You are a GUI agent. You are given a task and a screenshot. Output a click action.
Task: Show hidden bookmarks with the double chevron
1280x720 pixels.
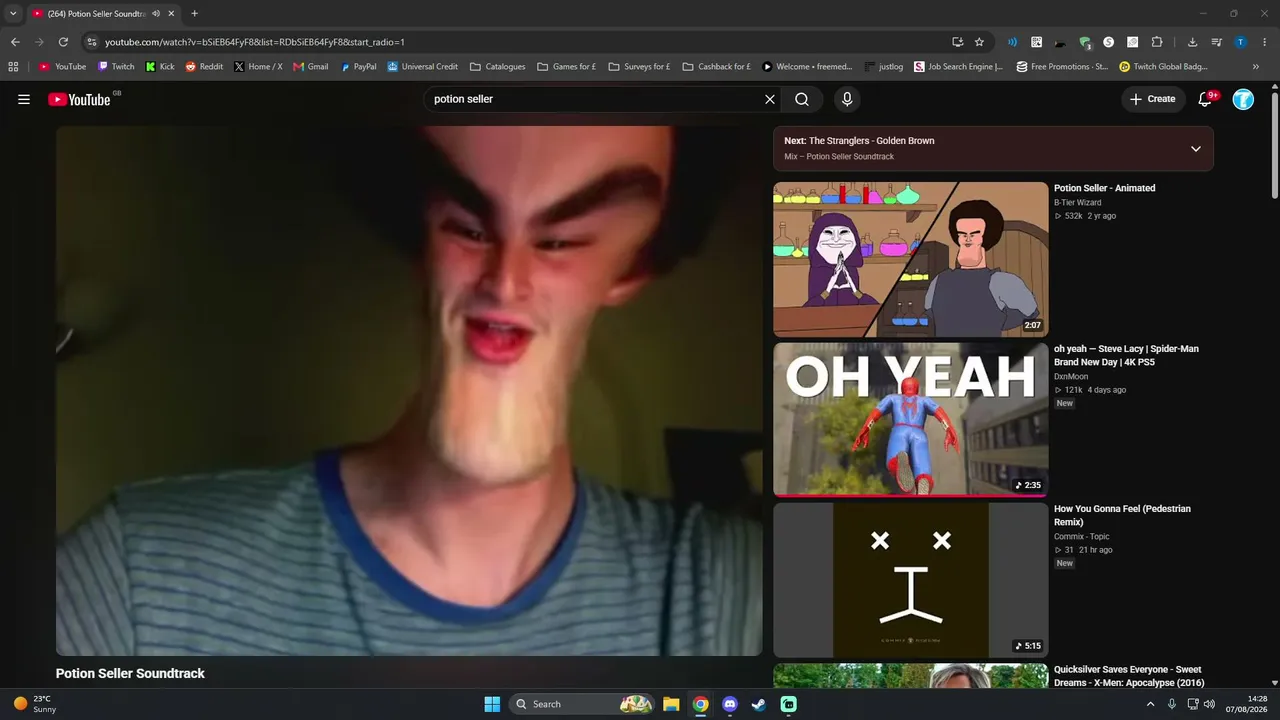1256,67
